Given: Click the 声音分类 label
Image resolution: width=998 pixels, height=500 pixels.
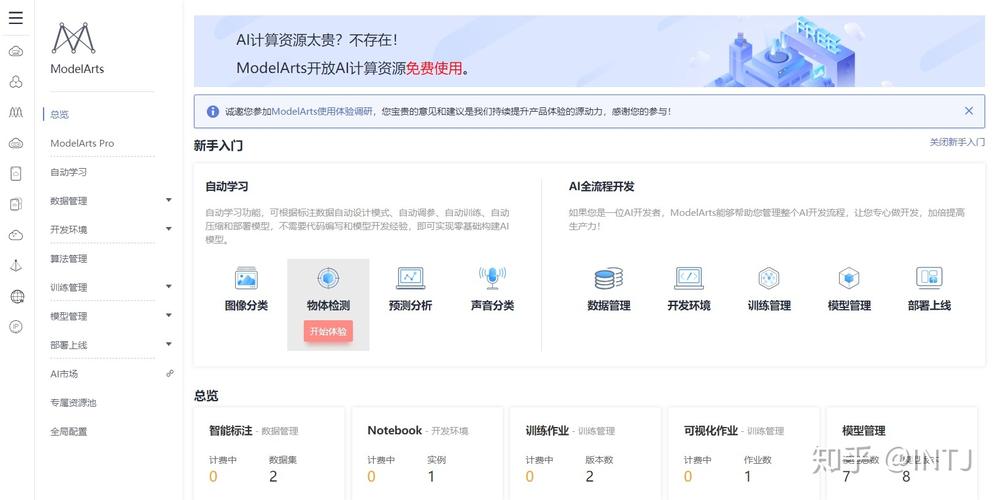Looking at the screenshot, I should pyautogui.click(x=492, y=305).
